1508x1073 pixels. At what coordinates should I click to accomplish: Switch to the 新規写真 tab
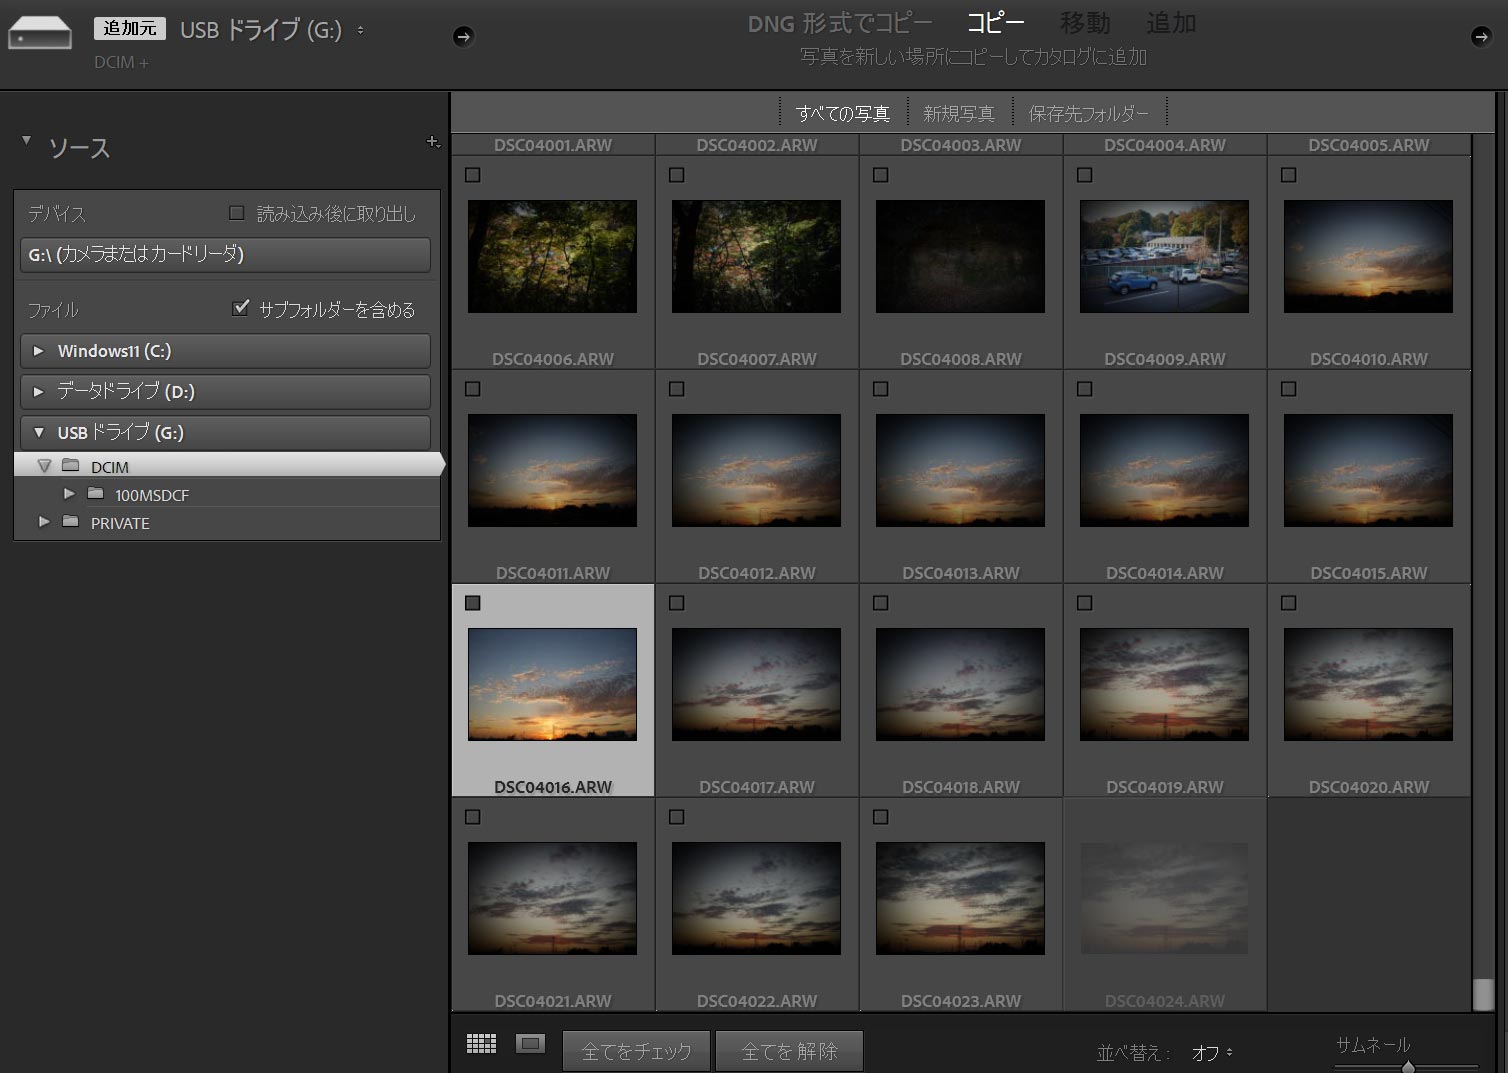(x=958, y=114)
